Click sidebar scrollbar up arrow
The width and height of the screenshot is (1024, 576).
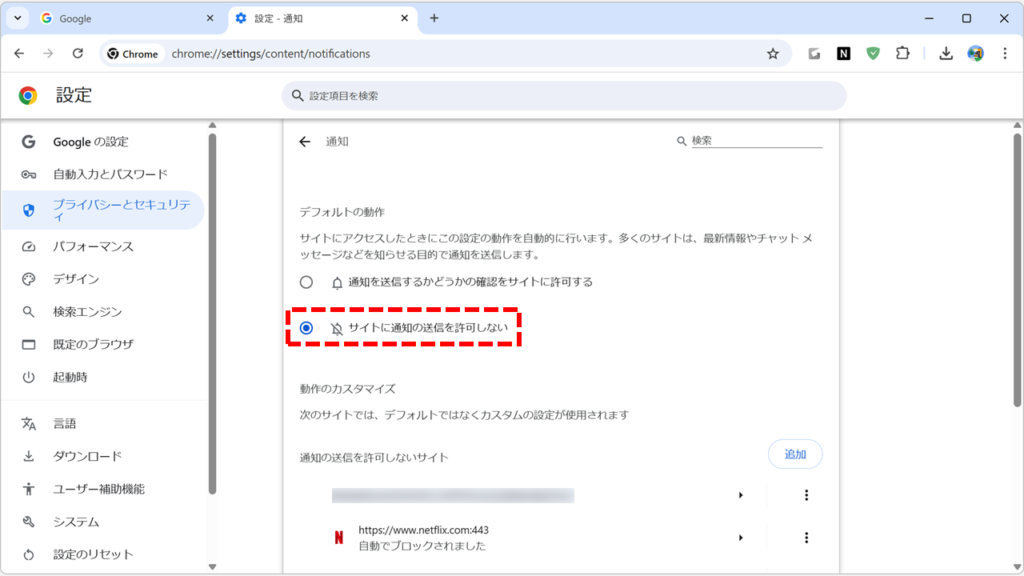coord(212,125)
